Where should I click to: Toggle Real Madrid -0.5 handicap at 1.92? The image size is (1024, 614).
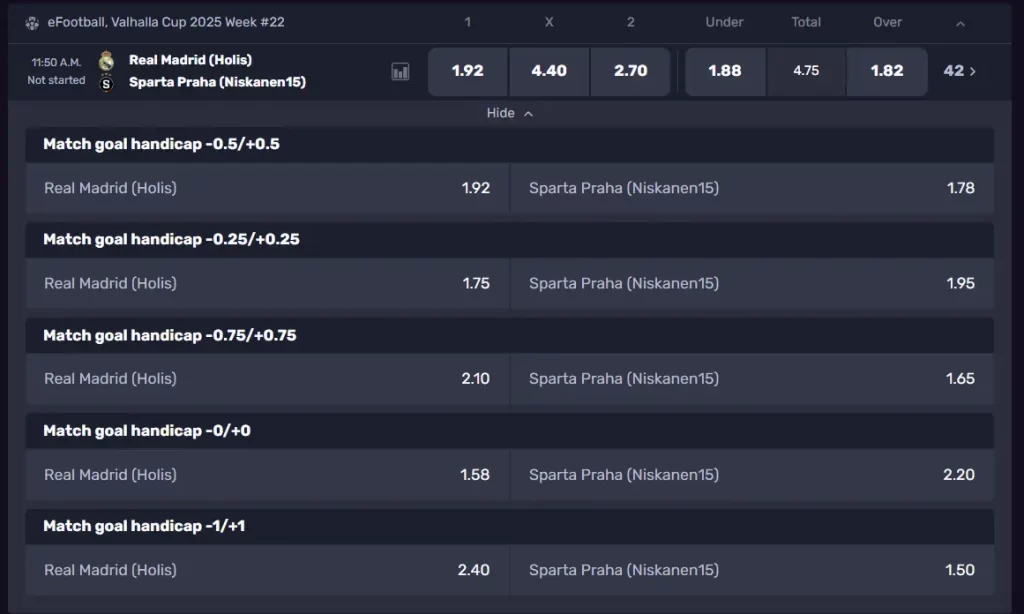[267, 187]
